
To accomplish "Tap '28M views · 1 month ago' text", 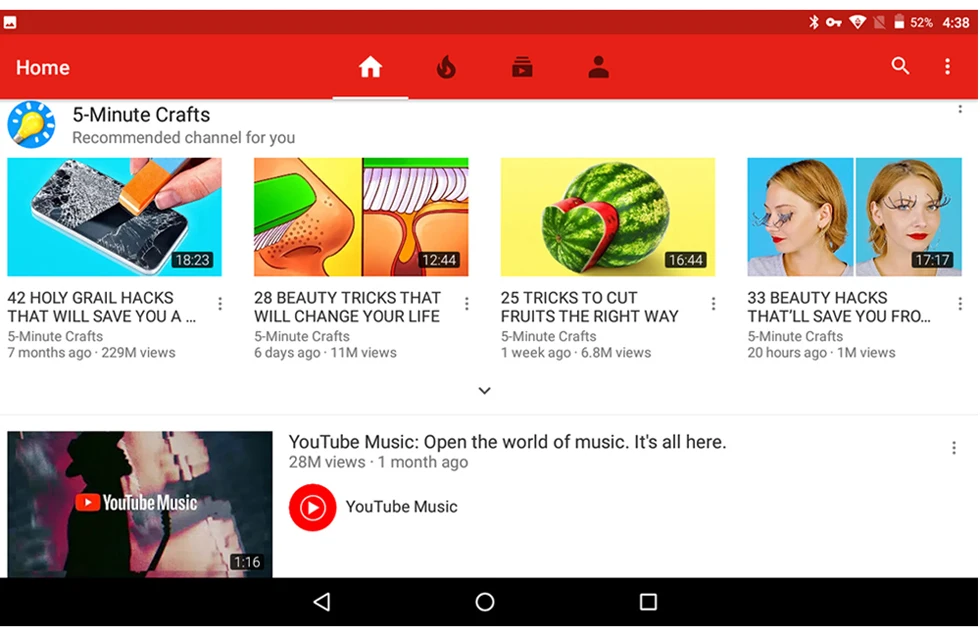I will [x=378, y=462].
